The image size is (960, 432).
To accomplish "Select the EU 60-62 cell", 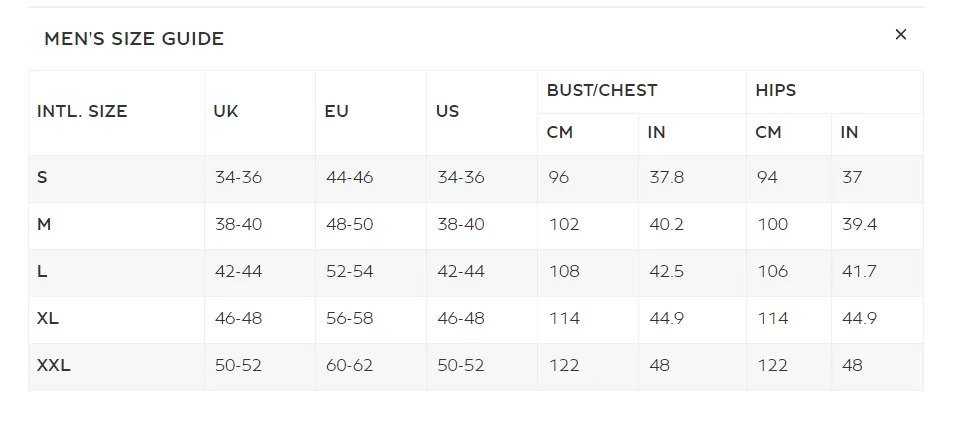I will pyautogui.click(x=350, y=365).
